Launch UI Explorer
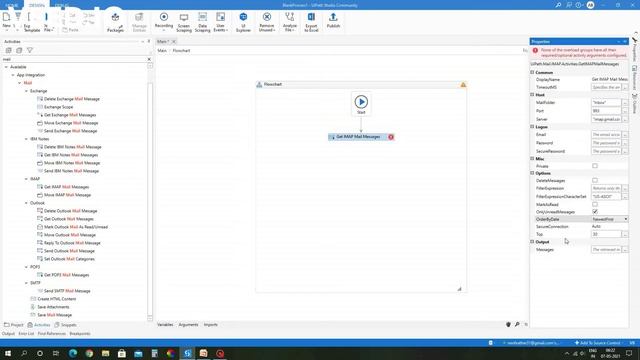Screen dimensions: 640x360 [243, 22]
